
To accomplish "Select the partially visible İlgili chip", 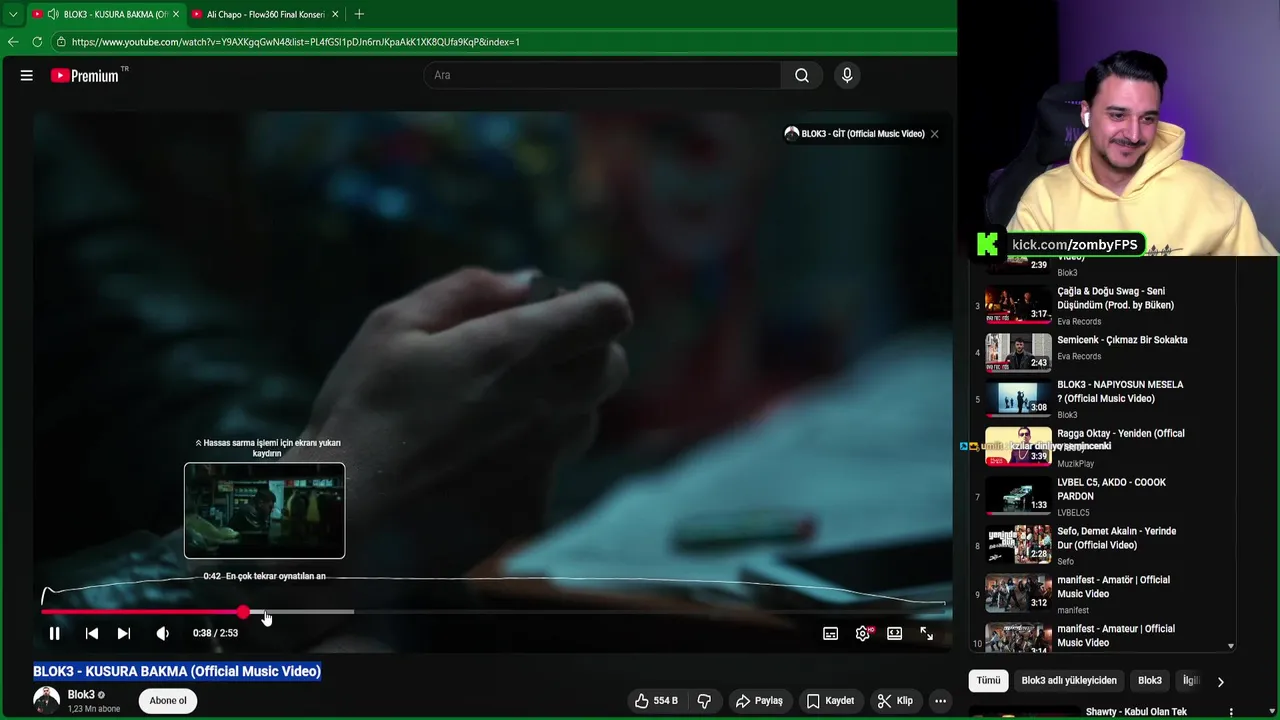I will coord(1191,681).
